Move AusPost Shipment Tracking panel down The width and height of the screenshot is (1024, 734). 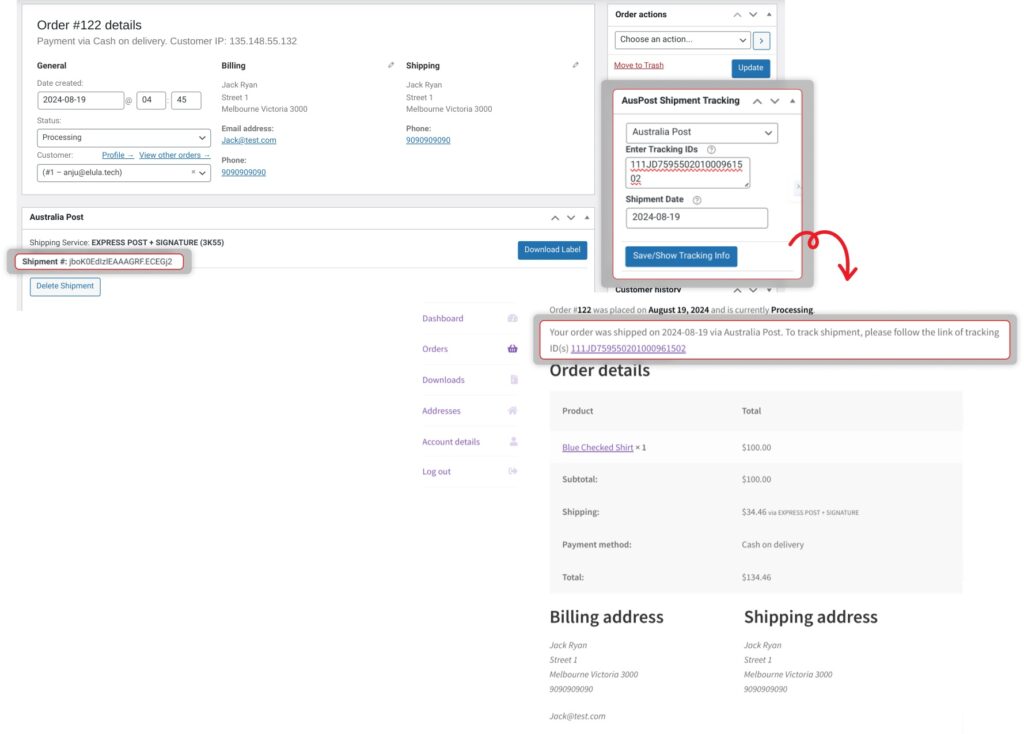775,101
